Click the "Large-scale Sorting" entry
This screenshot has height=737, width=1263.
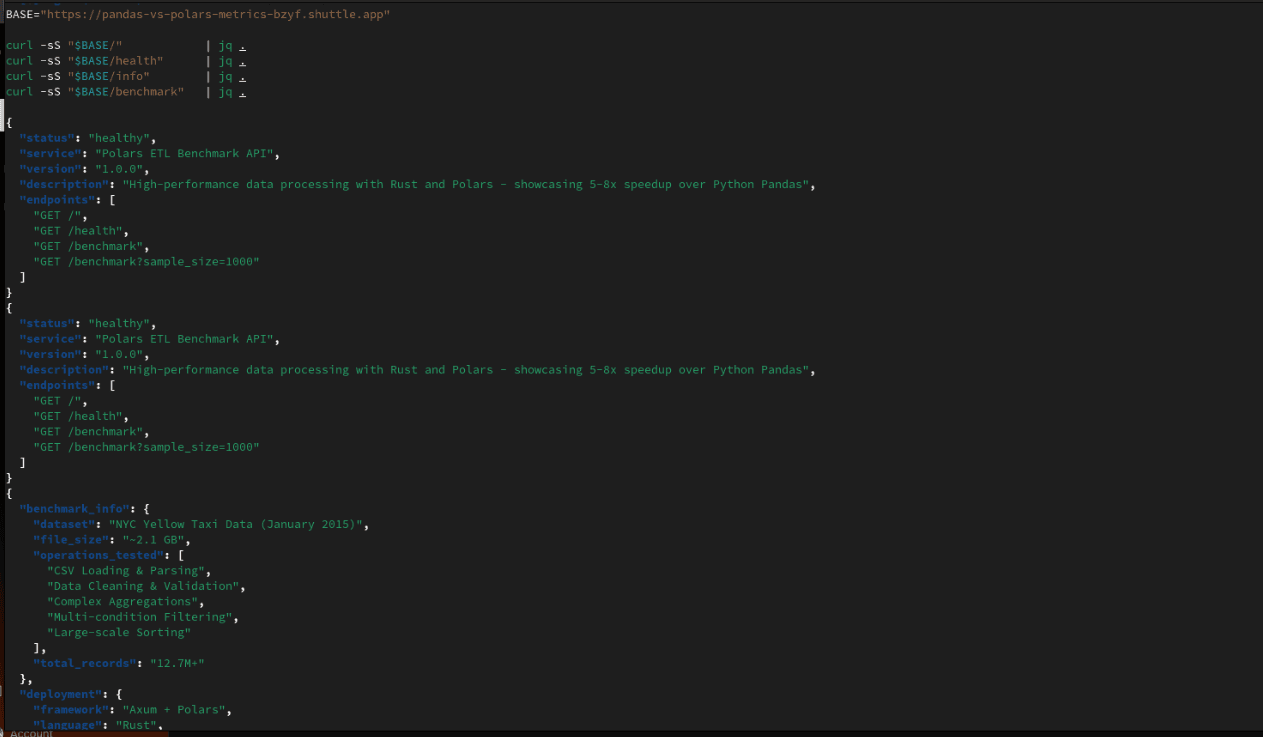pos(119,632)
